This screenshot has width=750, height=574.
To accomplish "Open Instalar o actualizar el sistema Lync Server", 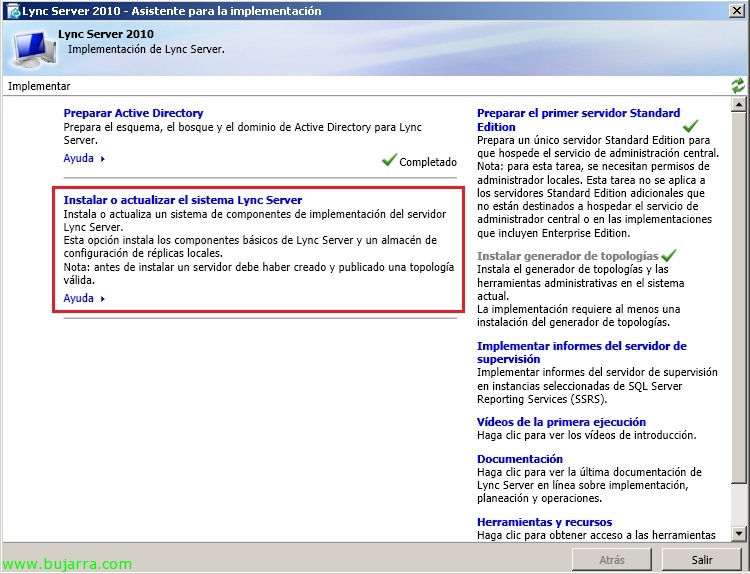I will tap(183, 200).
